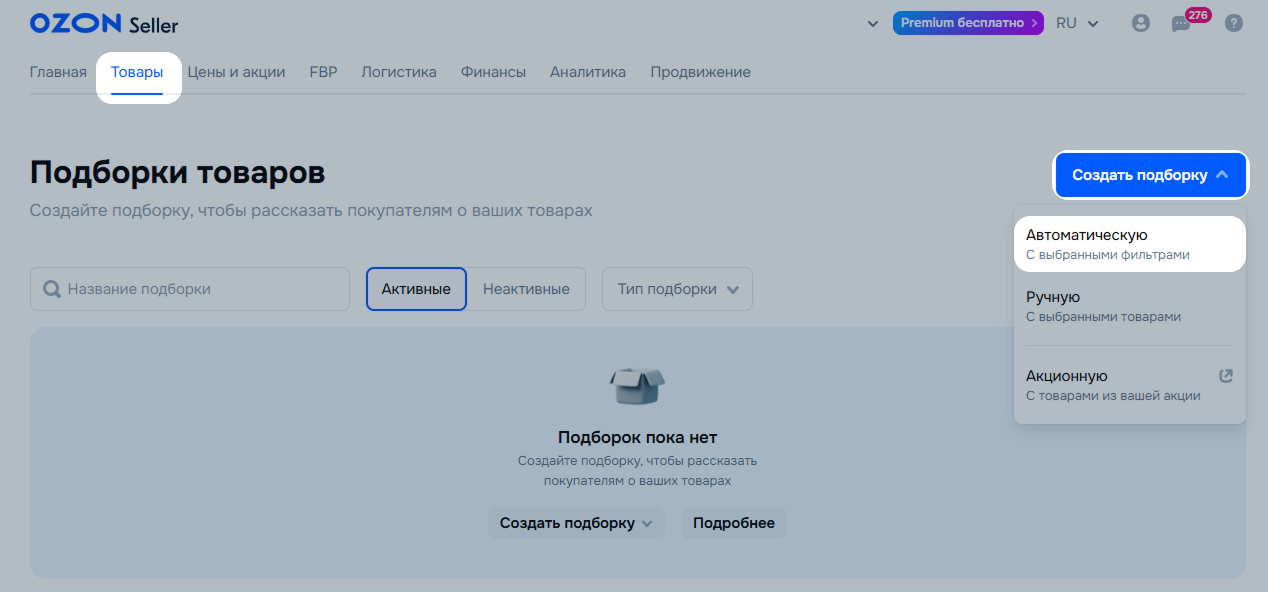Choose Ручную collection option
This screenshot has width=1268, height=592.
click(x=1130, y=306)
